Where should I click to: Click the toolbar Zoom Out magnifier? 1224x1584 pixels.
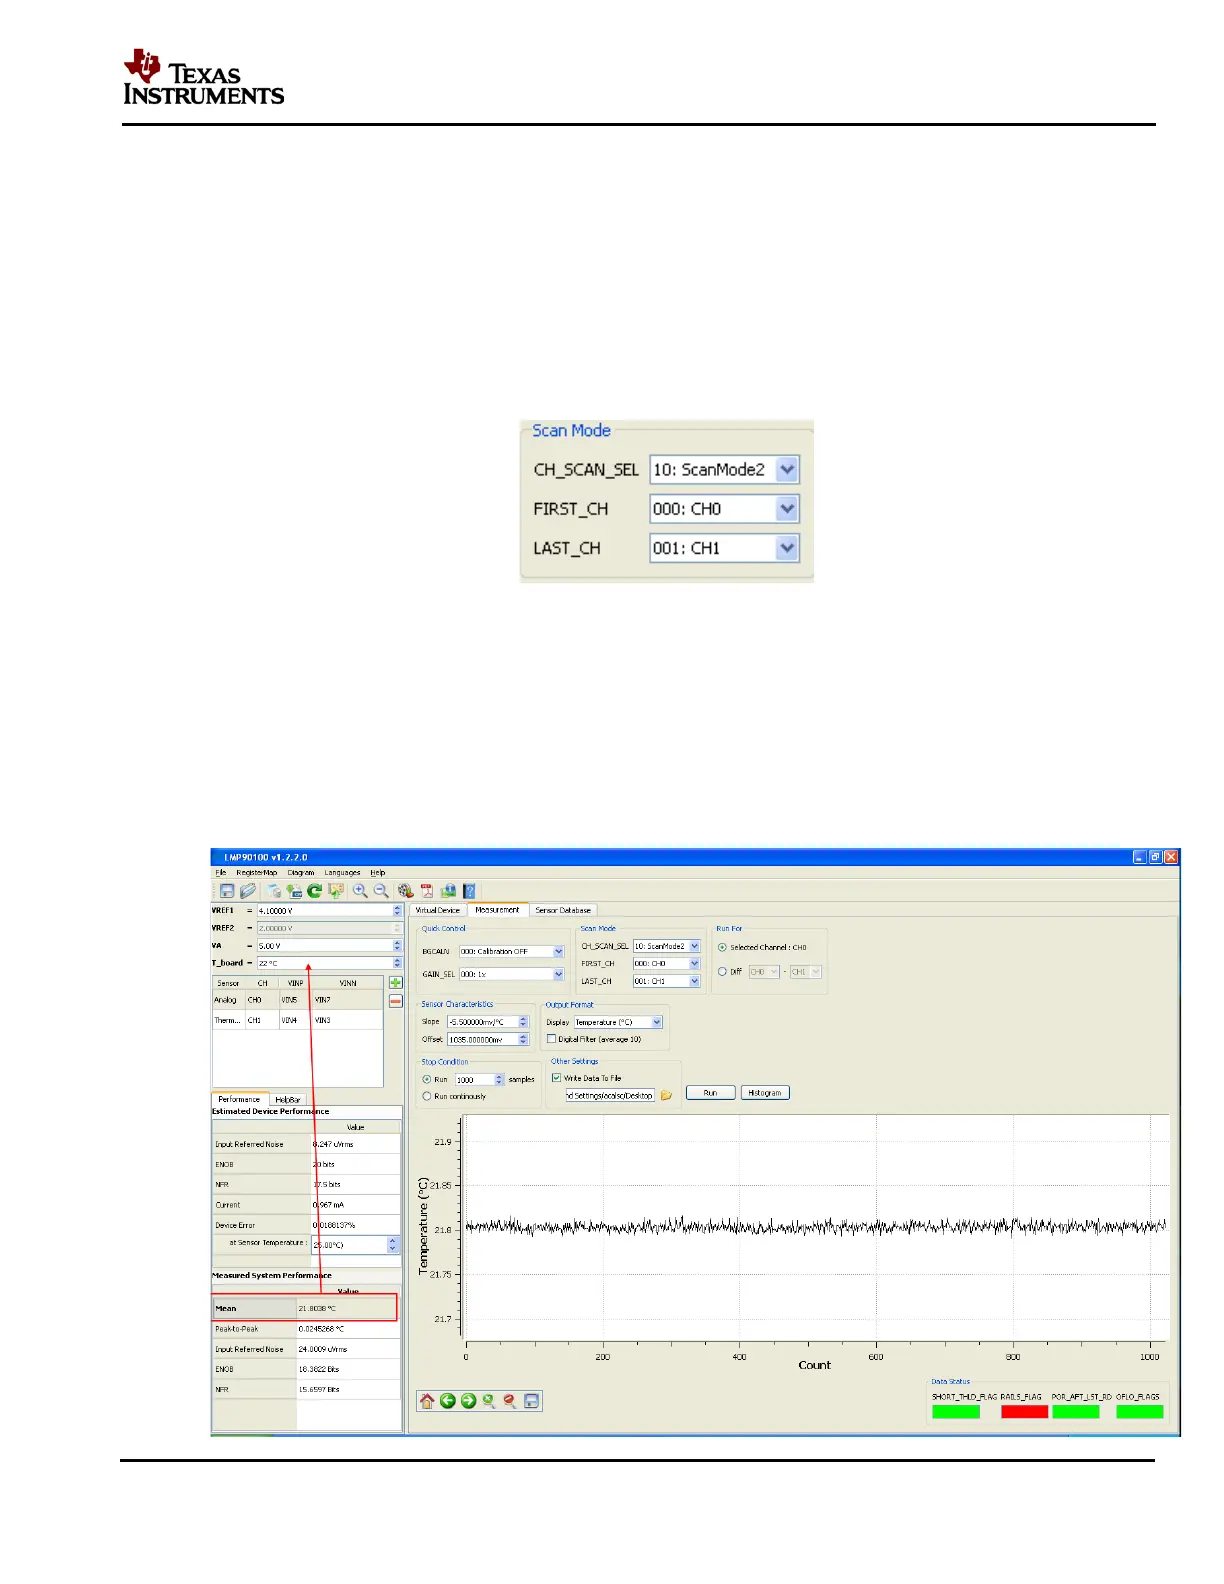[381, 891]
